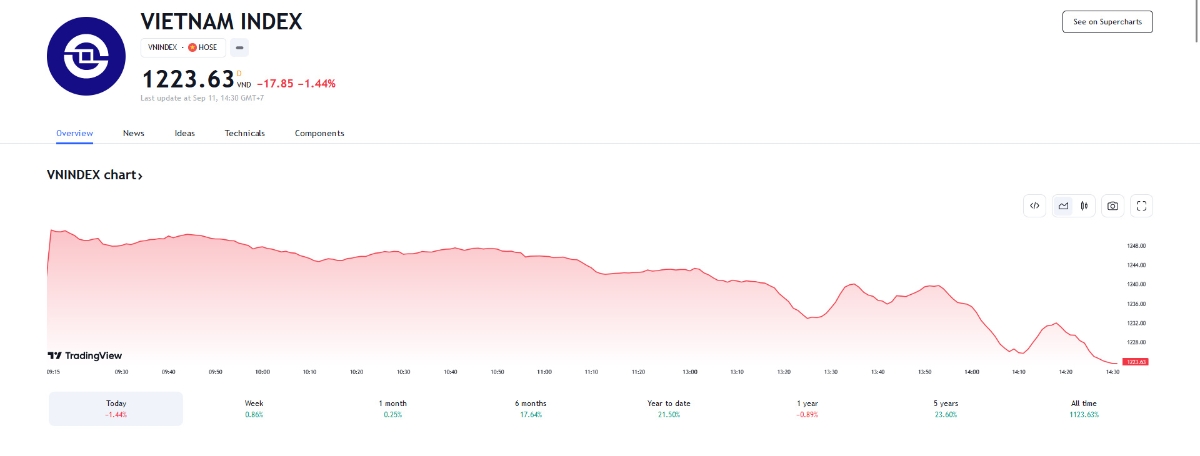This screenshot has width=1200, height=456.
Task: Switch to the area chart style
Action: 1063,206
